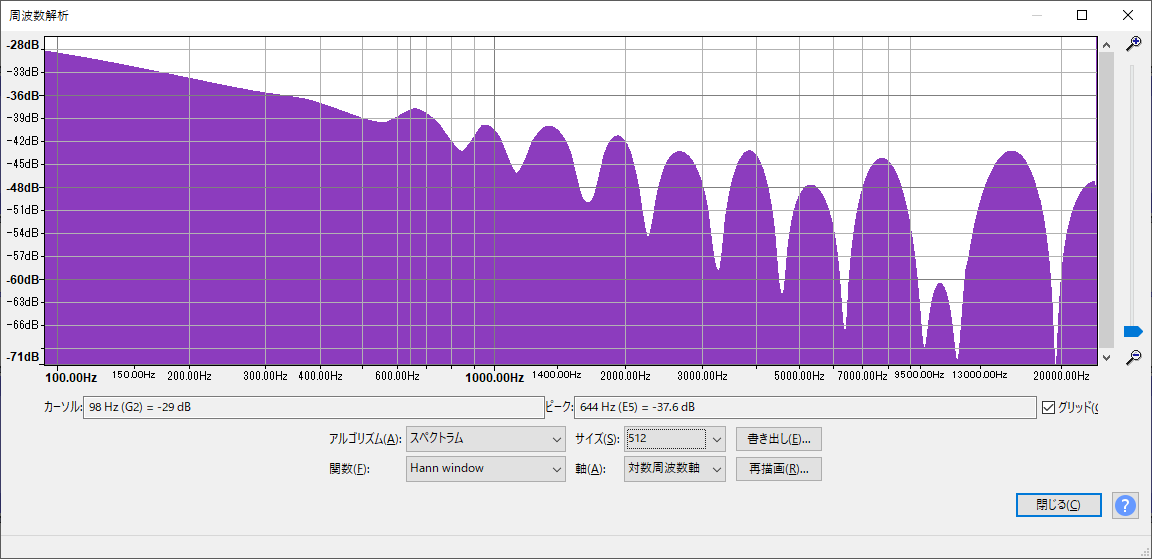This screenshot has width=1152, height=559.
Task: Click the -28dB level axis label
Action: [23, 46]
